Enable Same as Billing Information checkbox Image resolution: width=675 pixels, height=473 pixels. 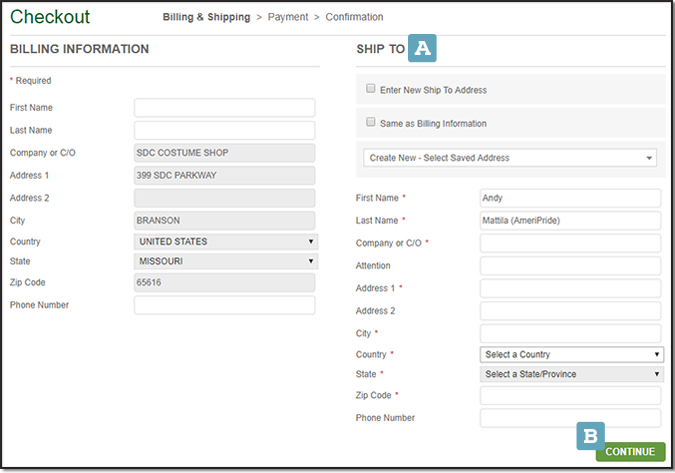coord(371,123)
